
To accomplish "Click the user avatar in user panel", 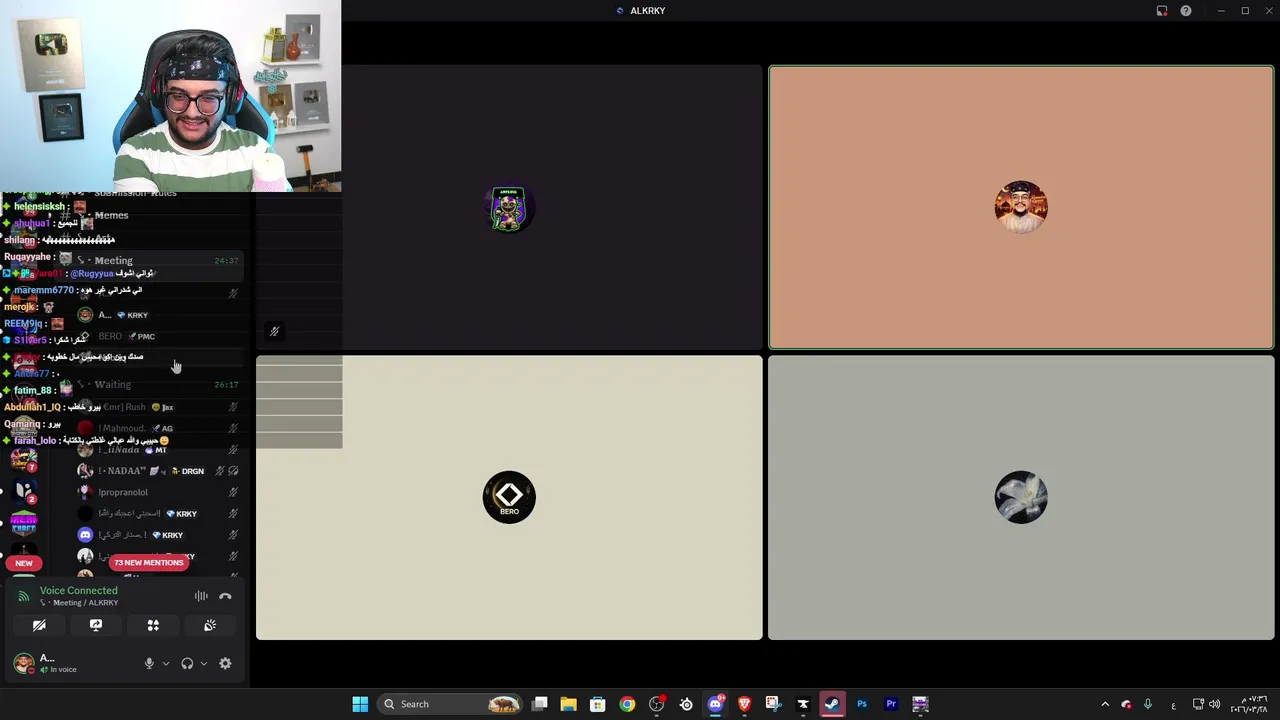I will tap(23, 663).
